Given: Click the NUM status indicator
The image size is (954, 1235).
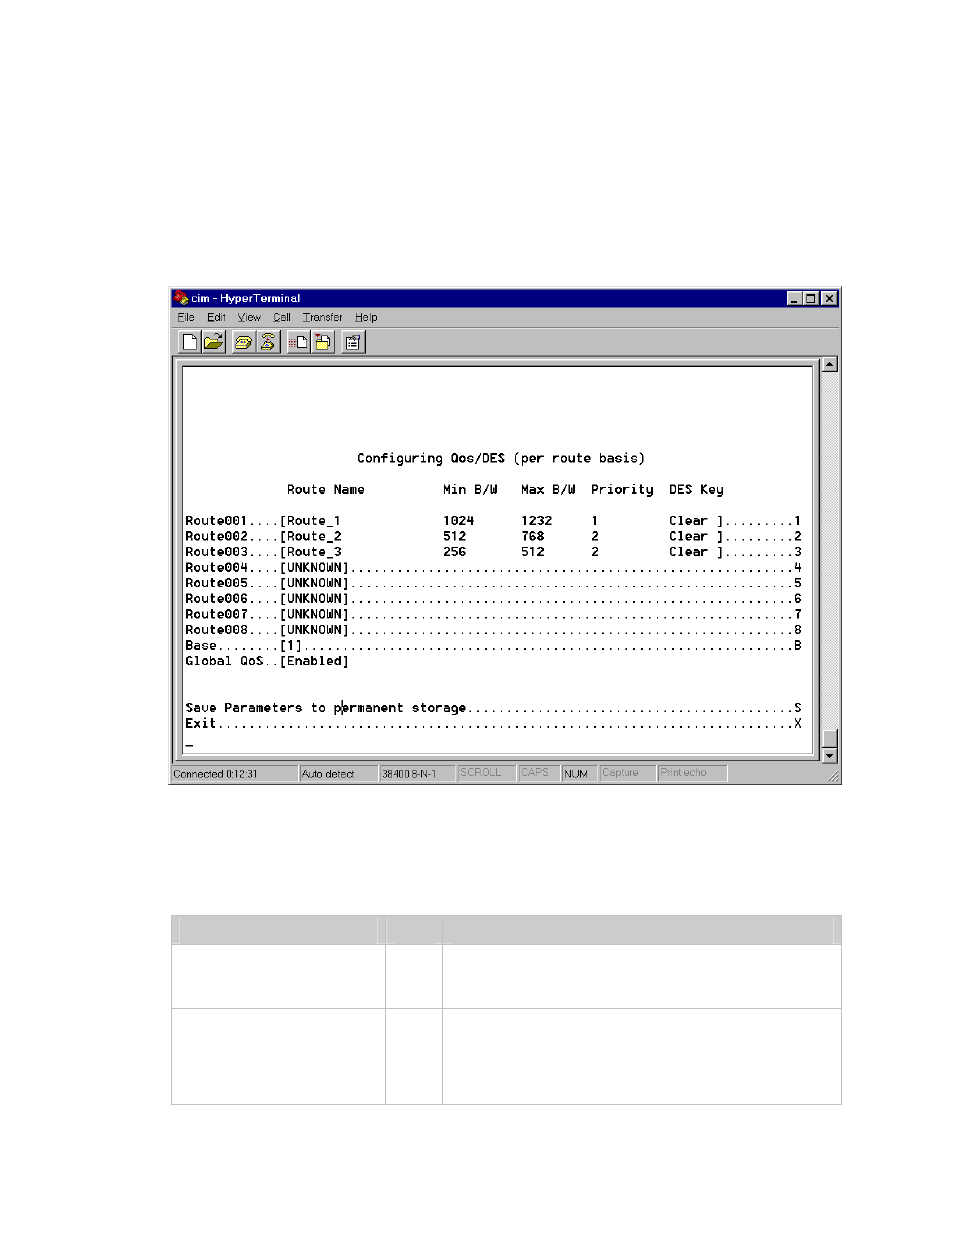Looking at the screenshot, I should coord(580,774).
